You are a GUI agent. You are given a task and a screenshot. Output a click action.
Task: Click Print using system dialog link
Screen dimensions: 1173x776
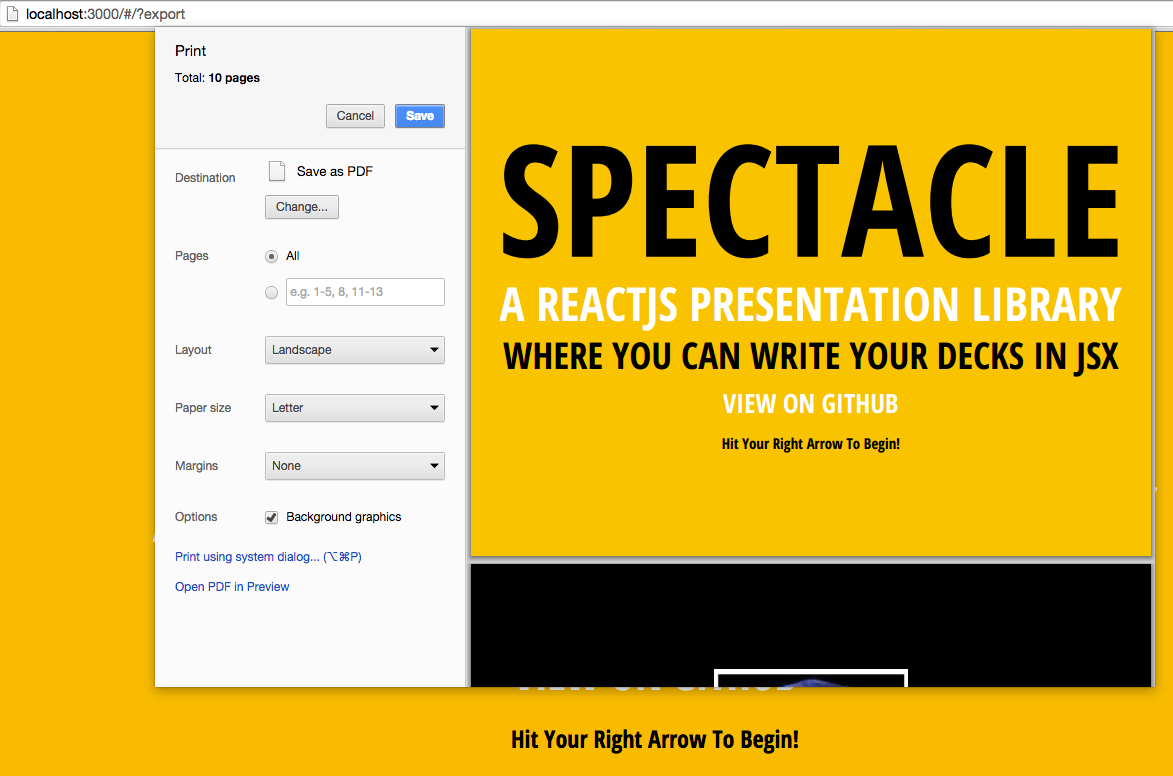pyautogui.click(x=268, y=557)
